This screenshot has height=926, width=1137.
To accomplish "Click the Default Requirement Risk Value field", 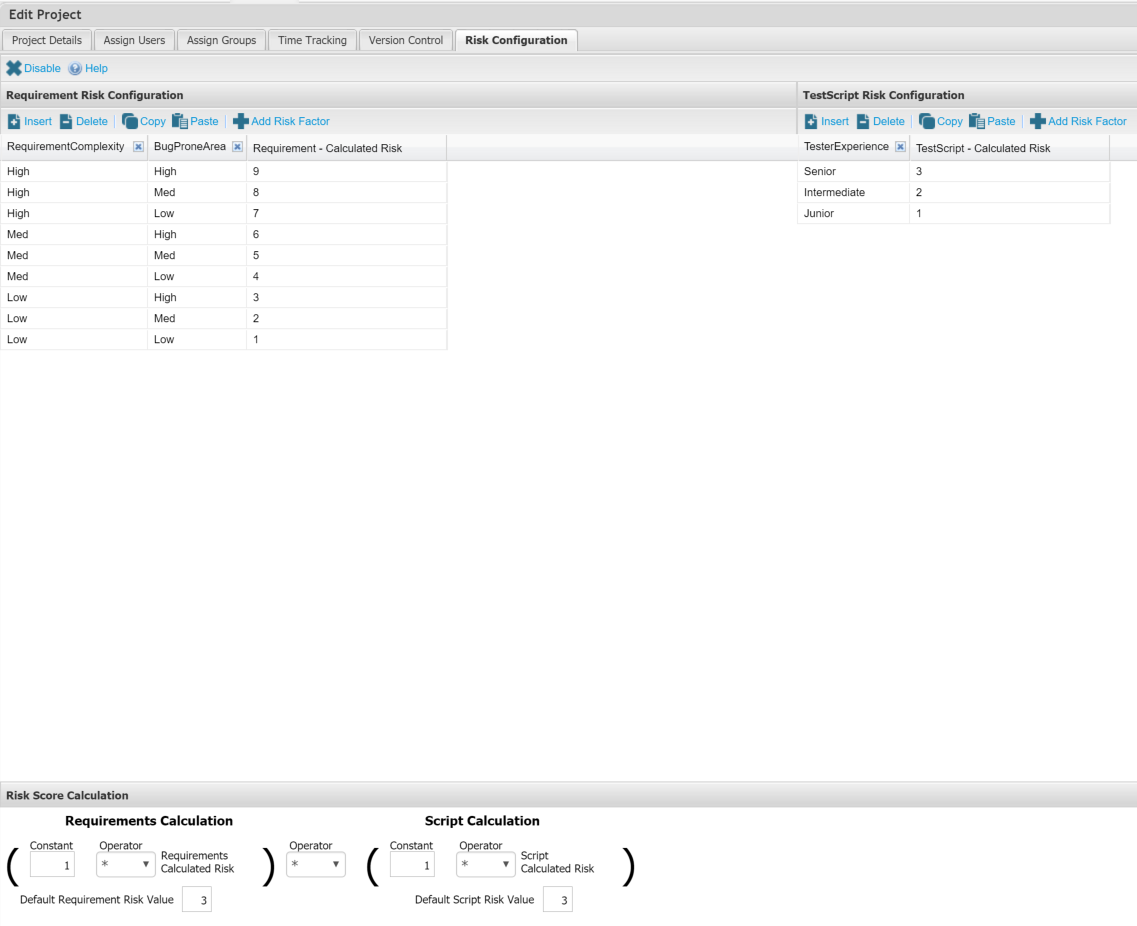I will pyautogui.click(x=197, y=900).
